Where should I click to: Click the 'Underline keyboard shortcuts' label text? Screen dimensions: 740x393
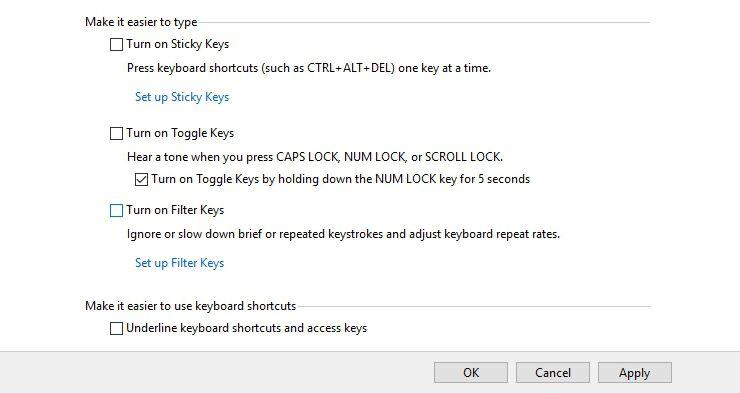[x=246, y=328]
